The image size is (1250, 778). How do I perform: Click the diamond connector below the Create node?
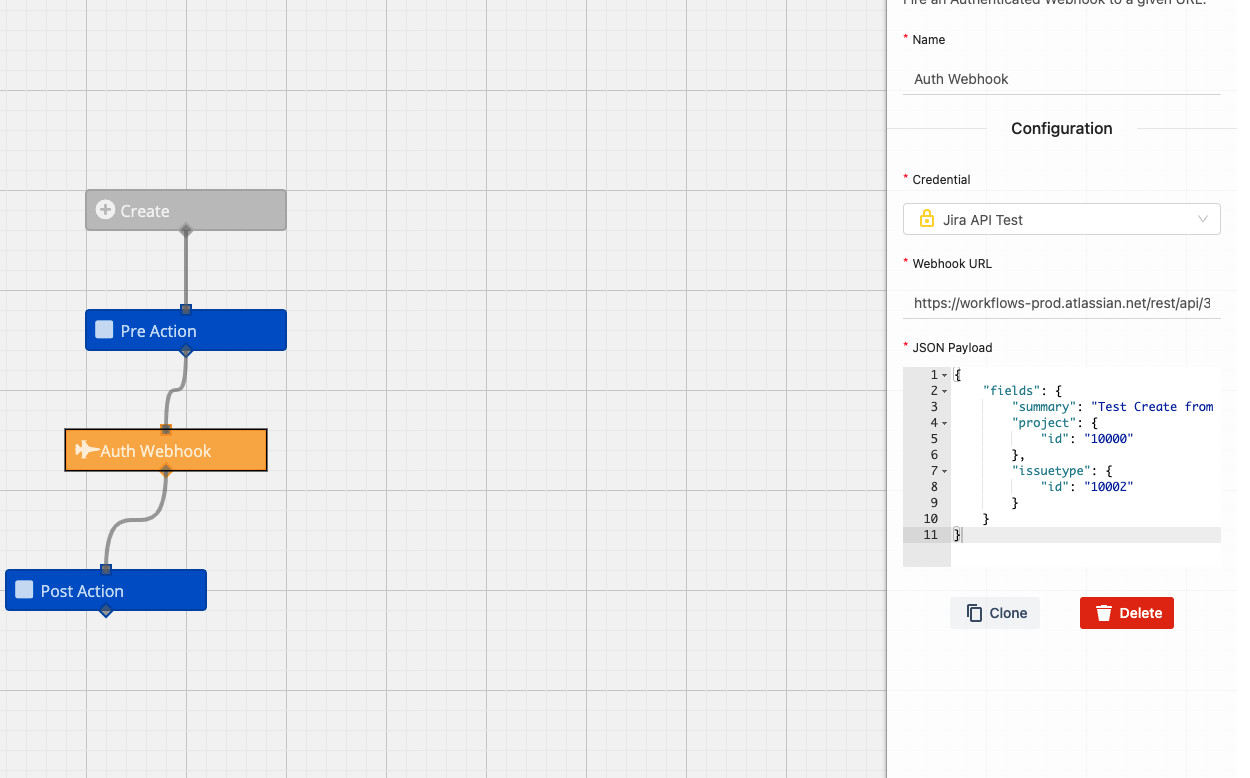coord(185,229)
